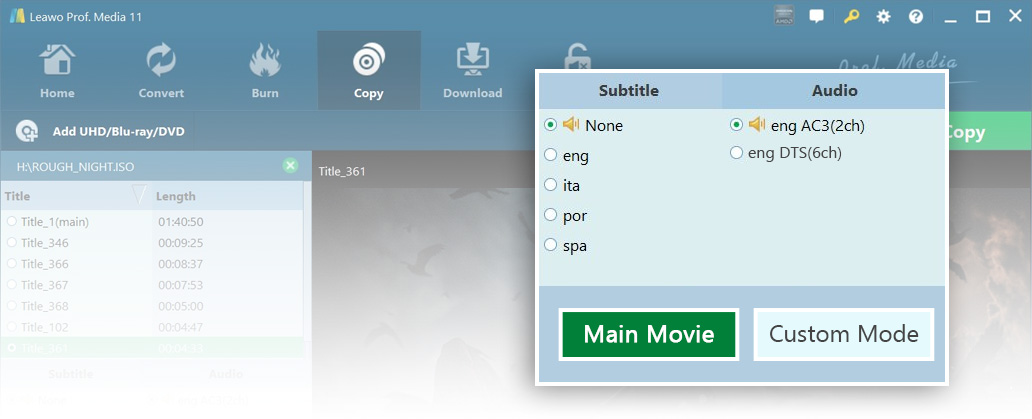This screenshot has height=419, width=1032.
Task: Choose the por subtitle
Action: 550,214
